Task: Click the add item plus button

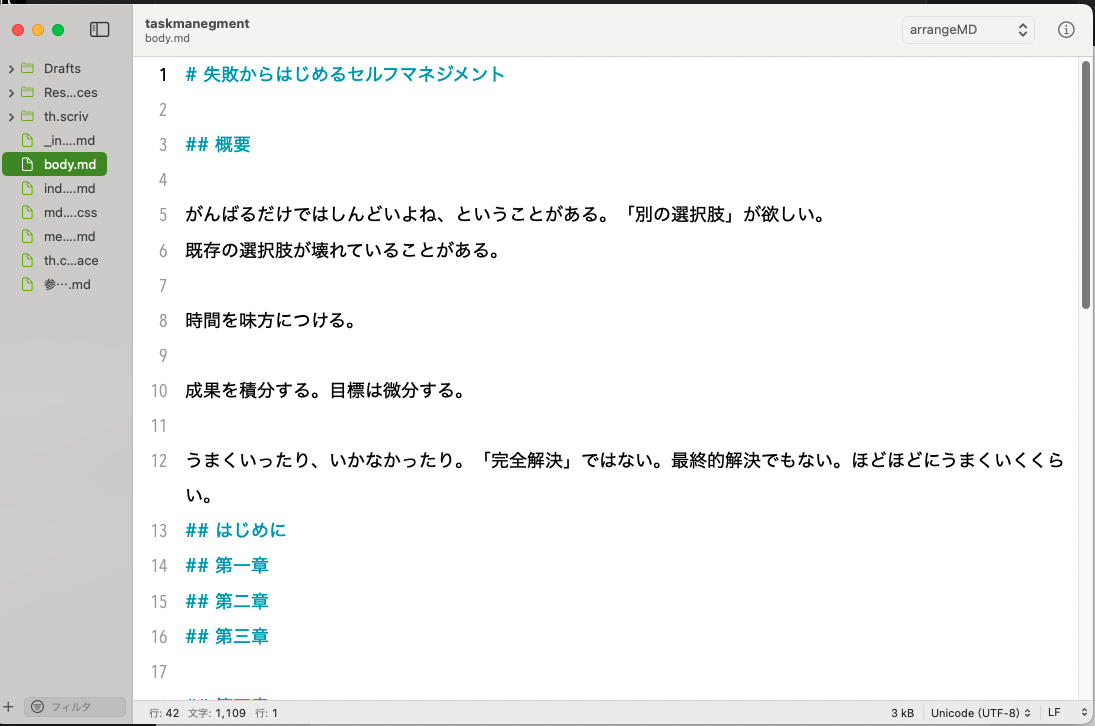Action: tap(8, 706)
